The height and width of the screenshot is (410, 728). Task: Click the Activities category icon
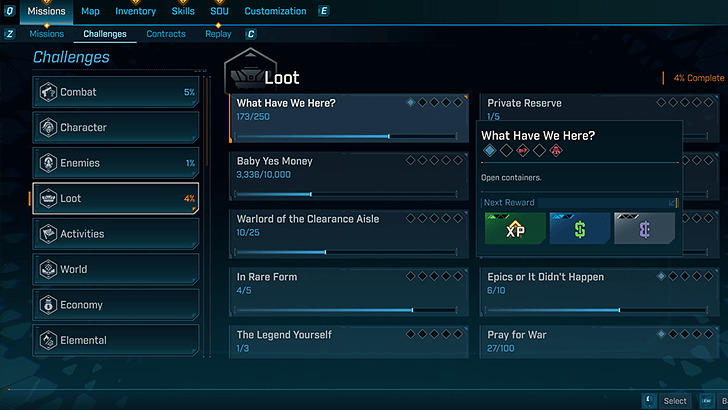47,234
